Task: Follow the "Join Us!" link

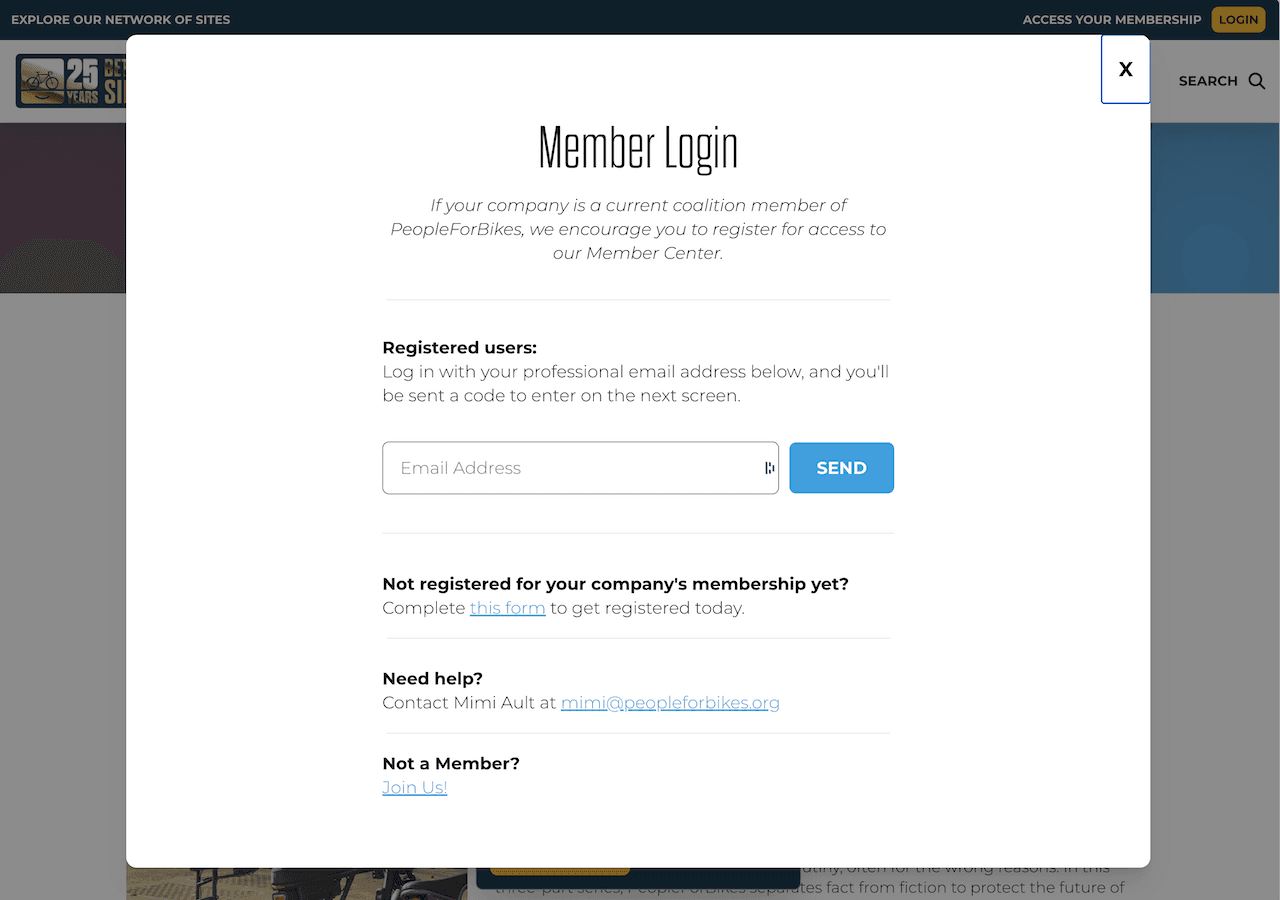Action: pyautogui.click(x=414, y=788)
